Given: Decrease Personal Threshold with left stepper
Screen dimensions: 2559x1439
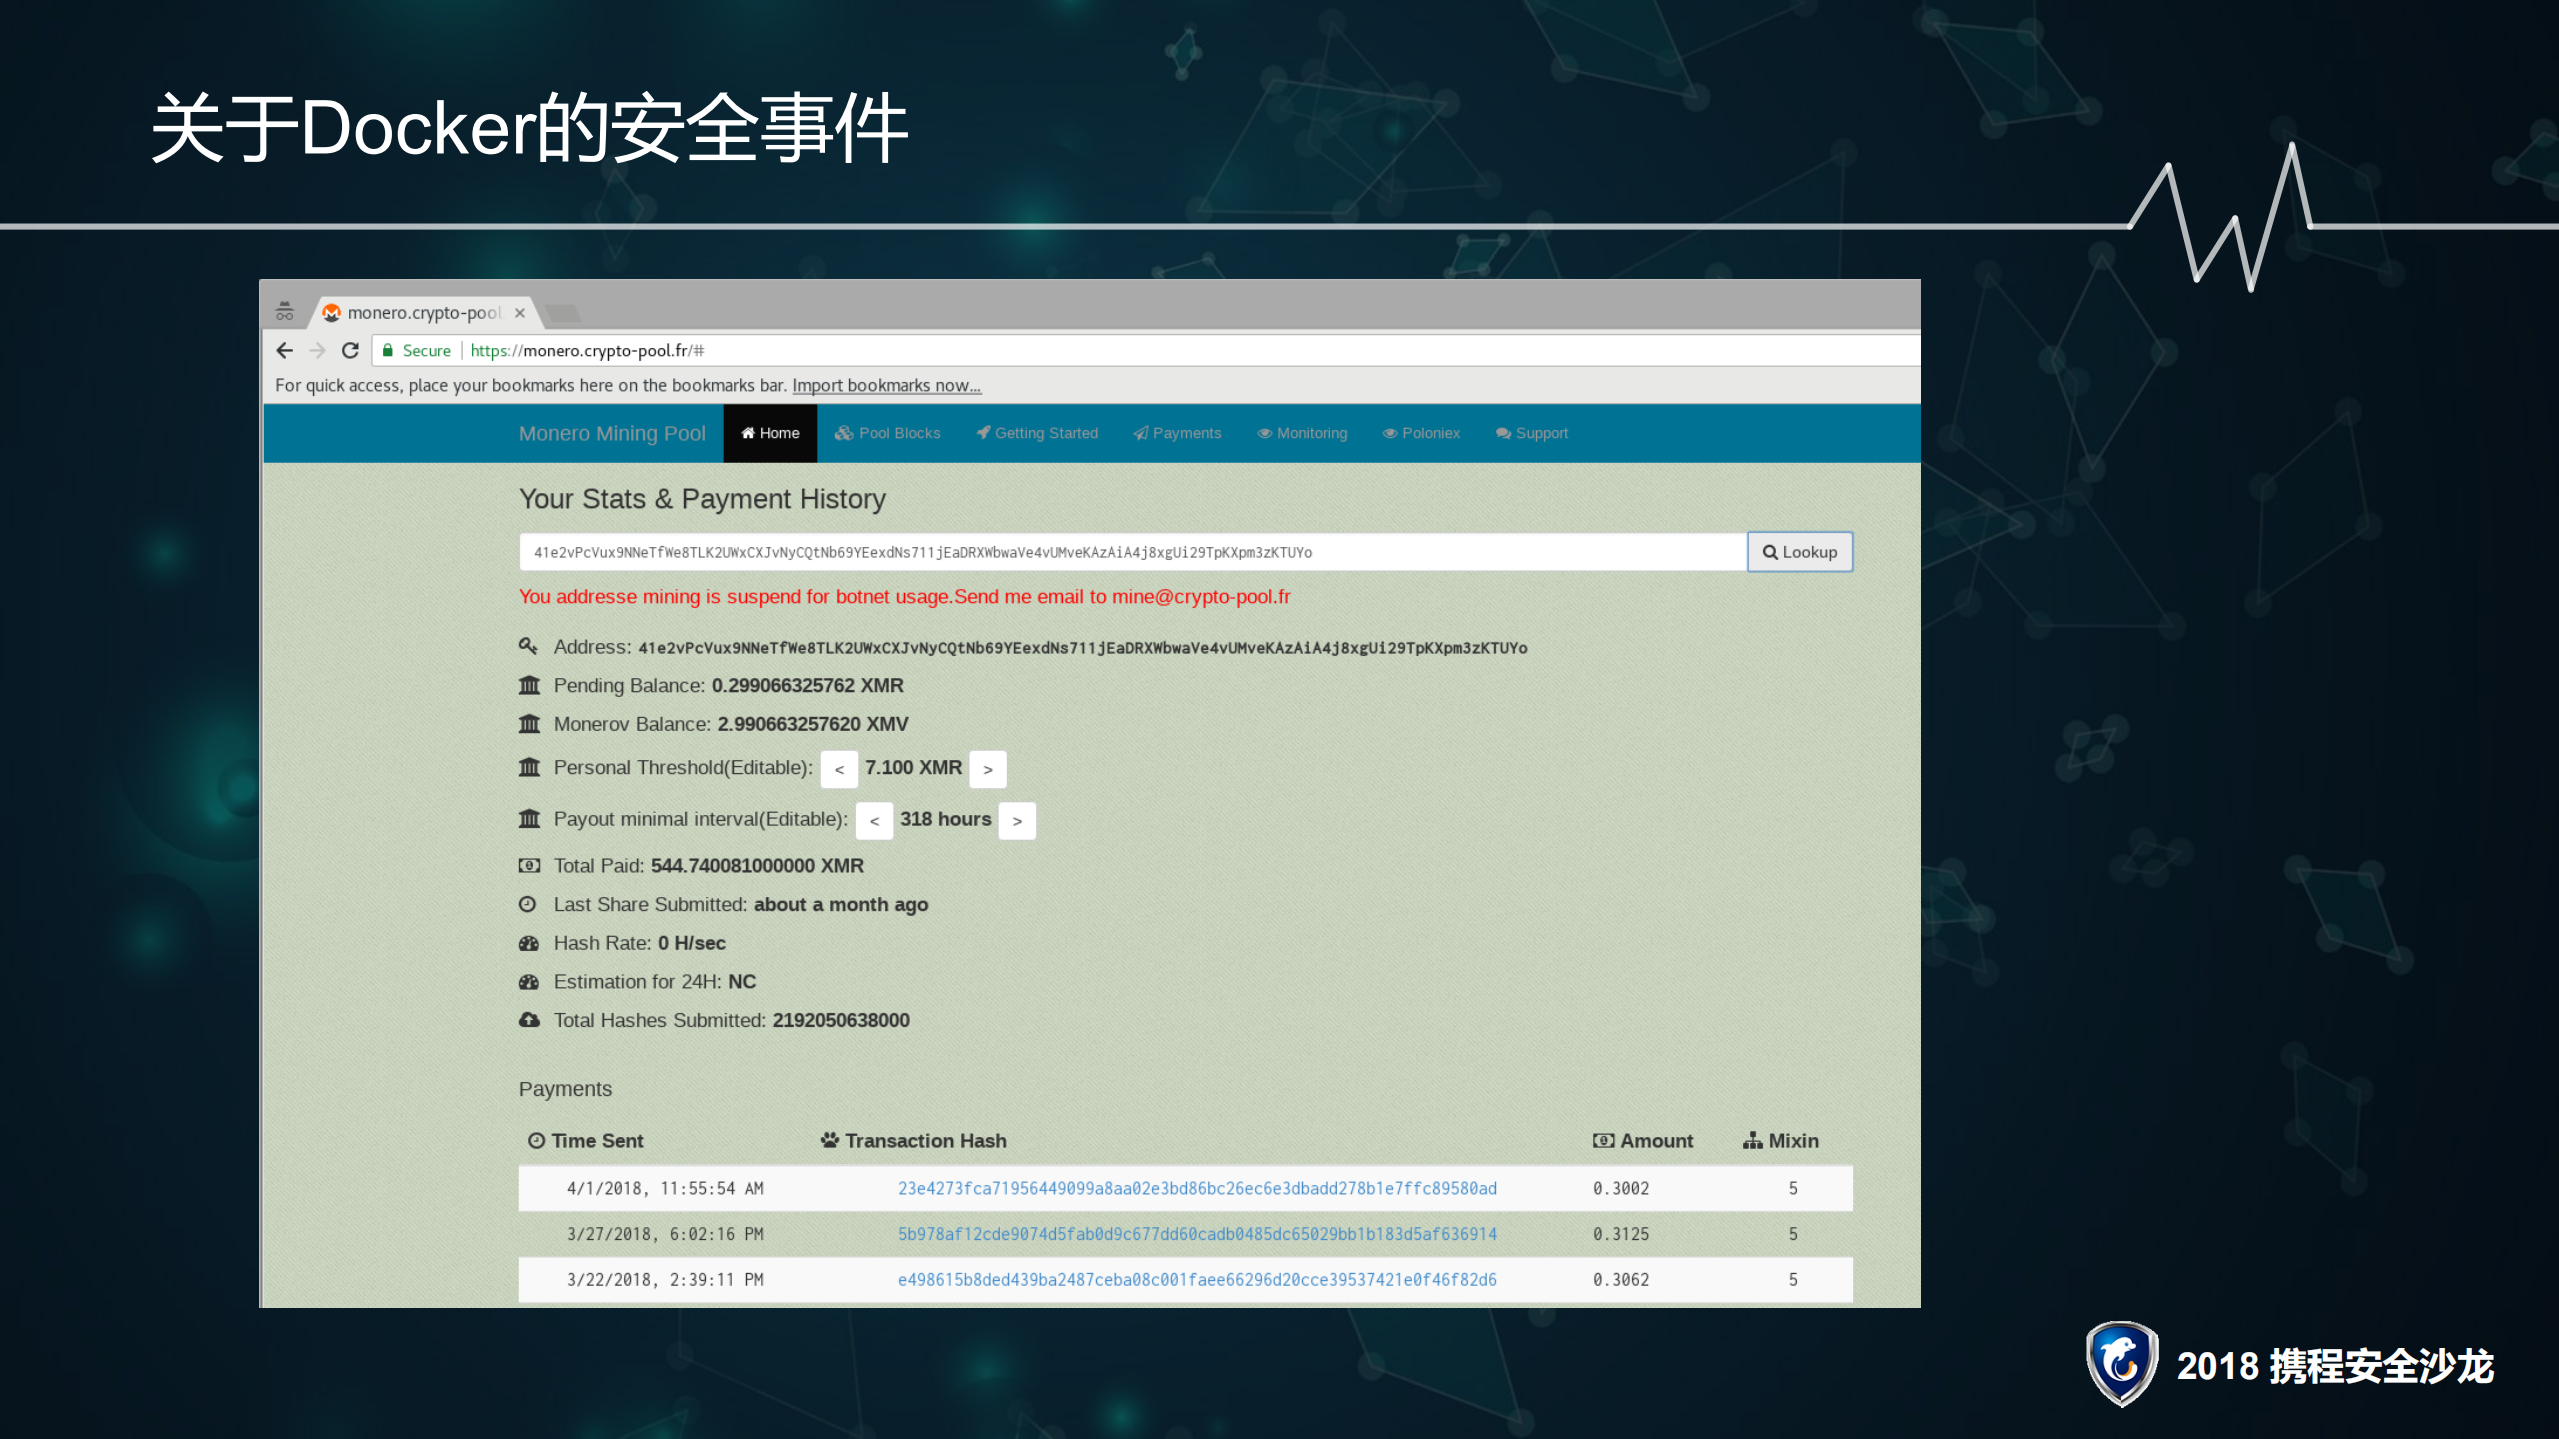Looking at the screenshot, I should 839,768.
